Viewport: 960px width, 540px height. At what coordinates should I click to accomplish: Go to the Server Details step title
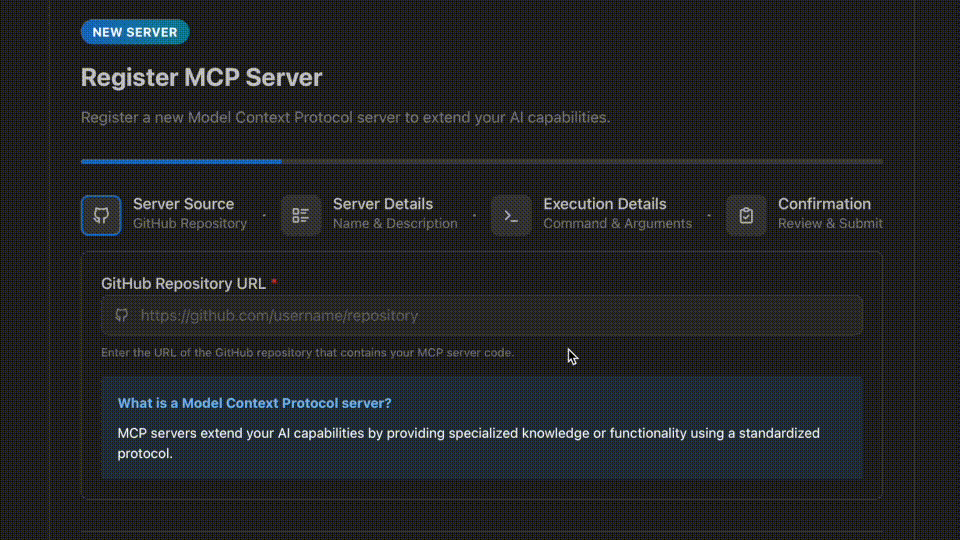[383, 204]
